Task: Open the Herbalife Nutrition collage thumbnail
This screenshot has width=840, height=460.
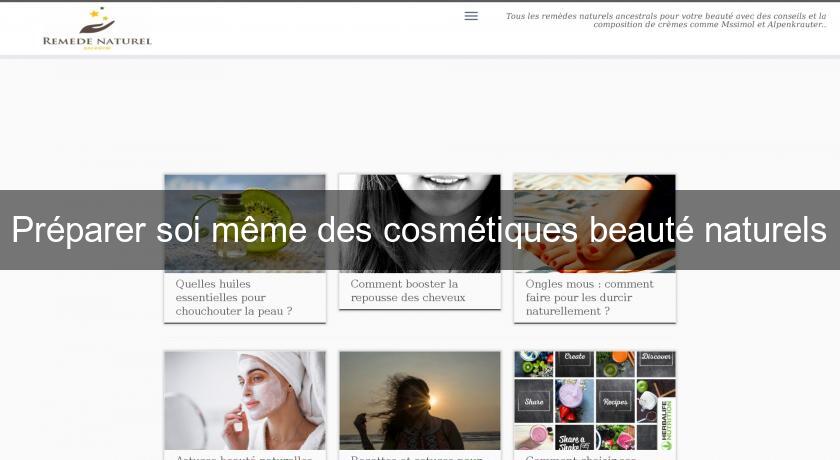Action: pyautogui.click(x=595, y=401)
